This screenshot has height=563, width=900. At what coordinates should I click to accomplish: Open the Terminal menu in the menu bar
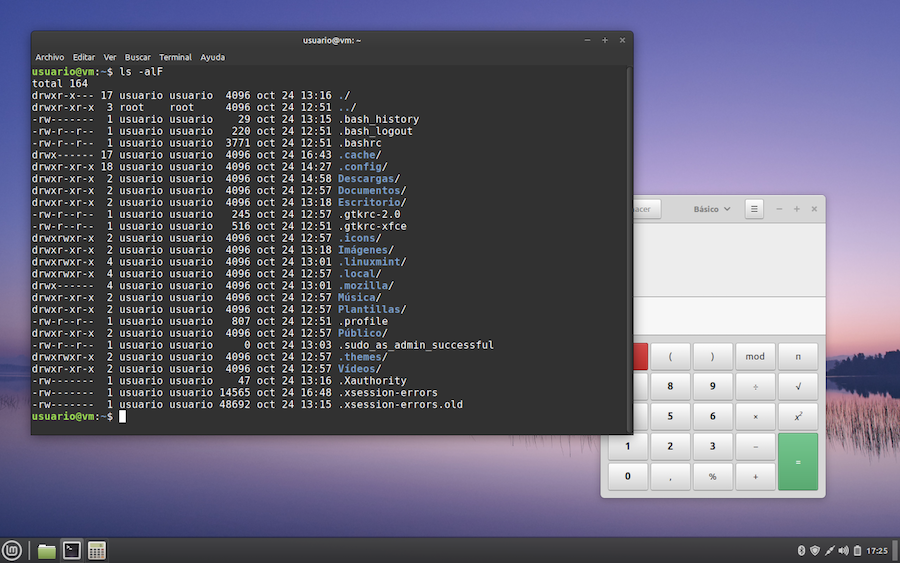coord(175,57)
